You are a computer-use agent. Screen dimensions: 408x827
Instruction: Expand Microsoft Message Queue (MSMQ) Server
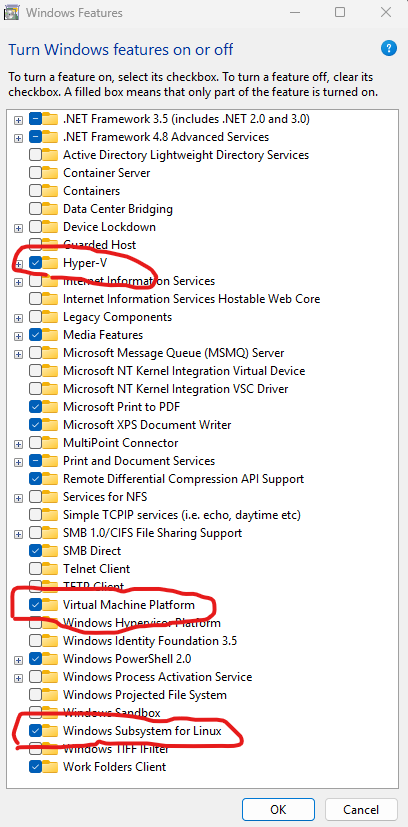point(18,353)
